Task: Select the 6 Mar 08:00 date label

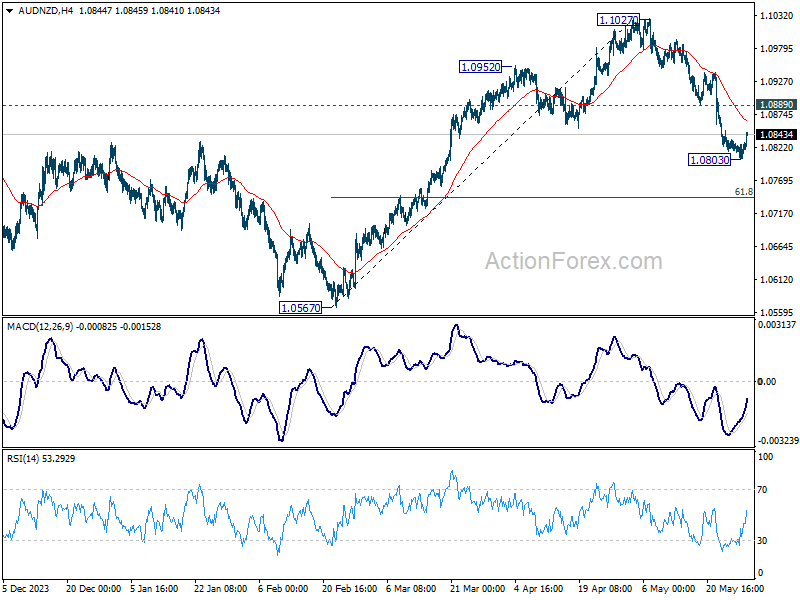Action: (411, 588)
